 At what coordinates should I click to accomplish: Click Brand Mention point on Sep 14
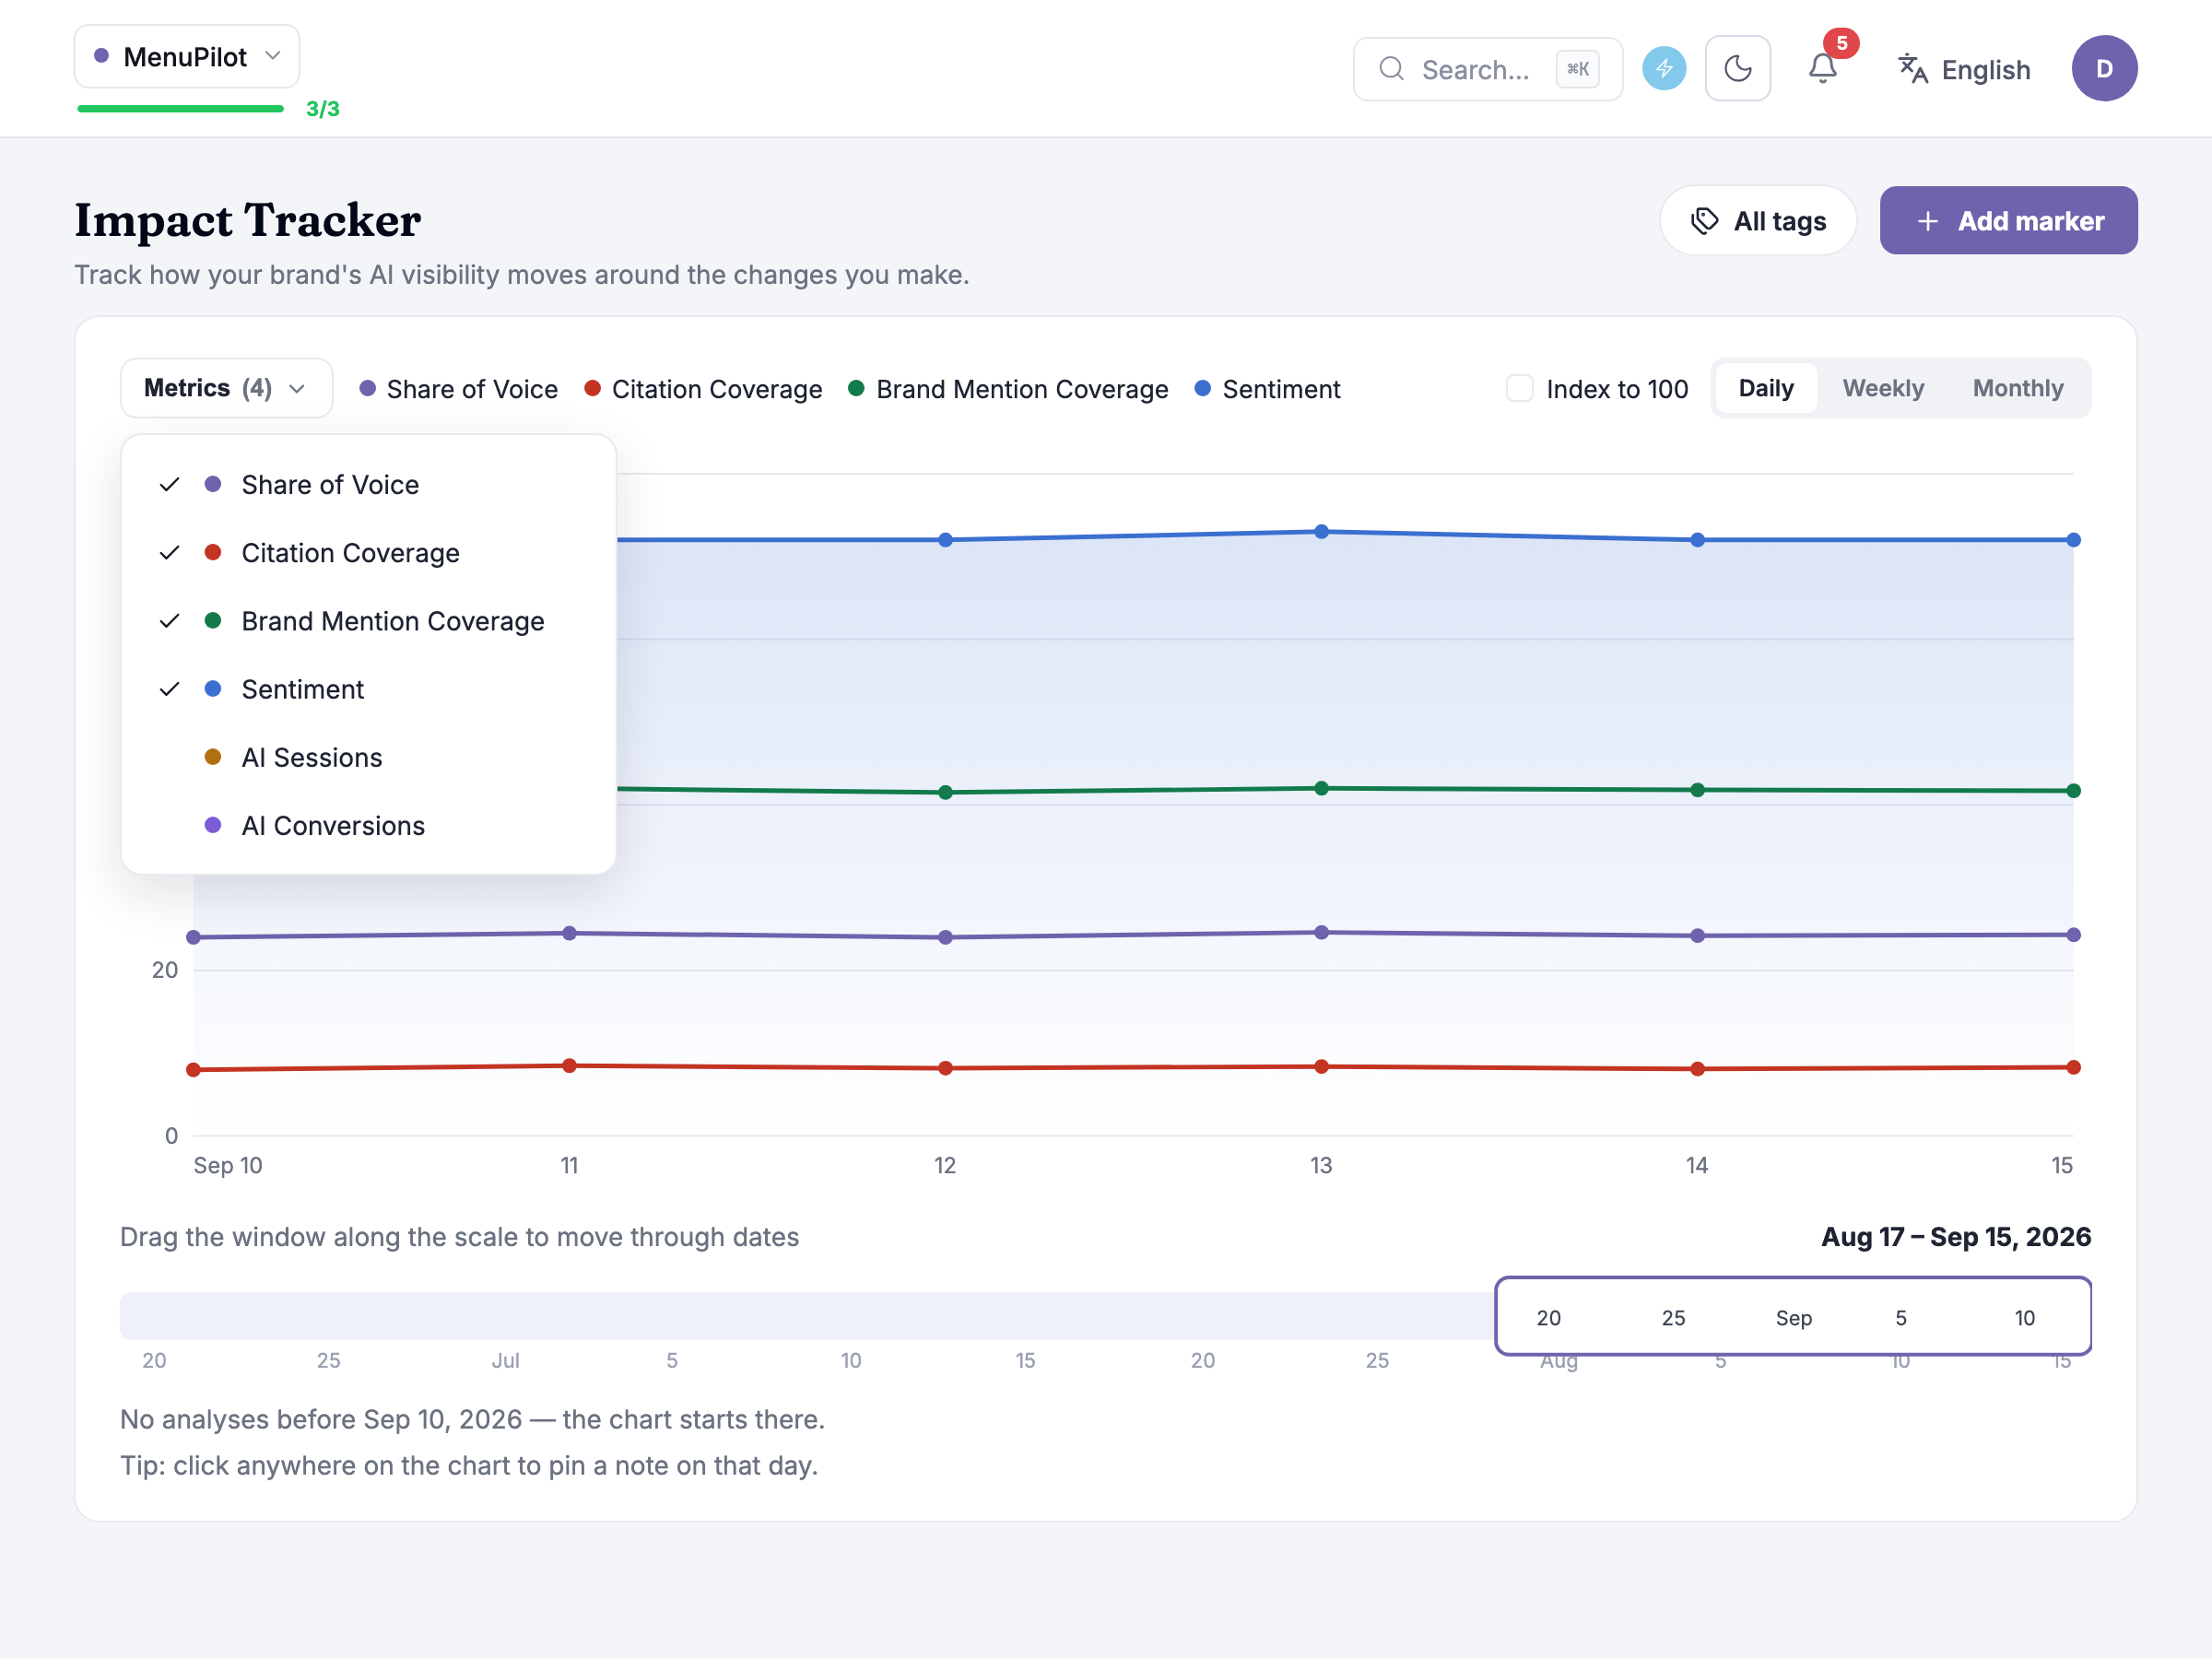1697,789
